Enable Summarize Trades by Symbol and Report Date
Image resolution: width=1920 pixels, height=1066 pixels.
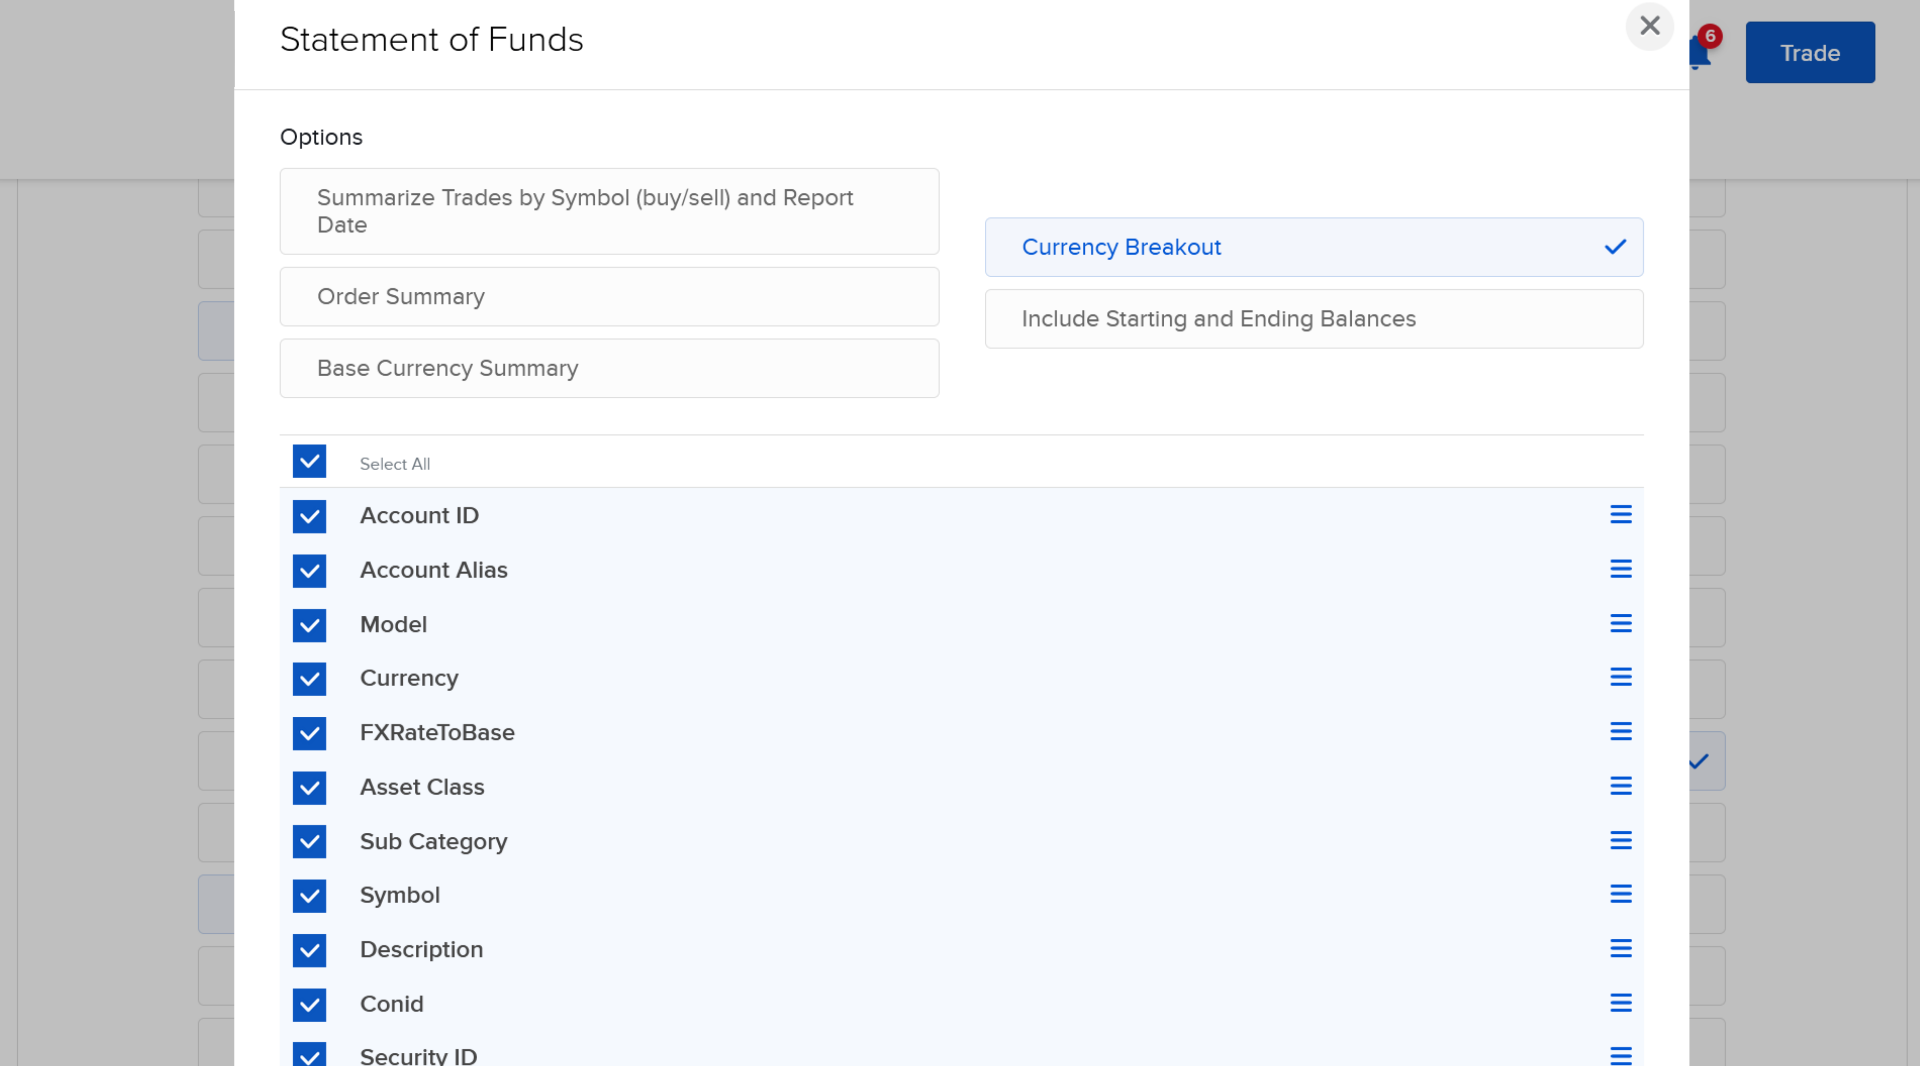609,211
